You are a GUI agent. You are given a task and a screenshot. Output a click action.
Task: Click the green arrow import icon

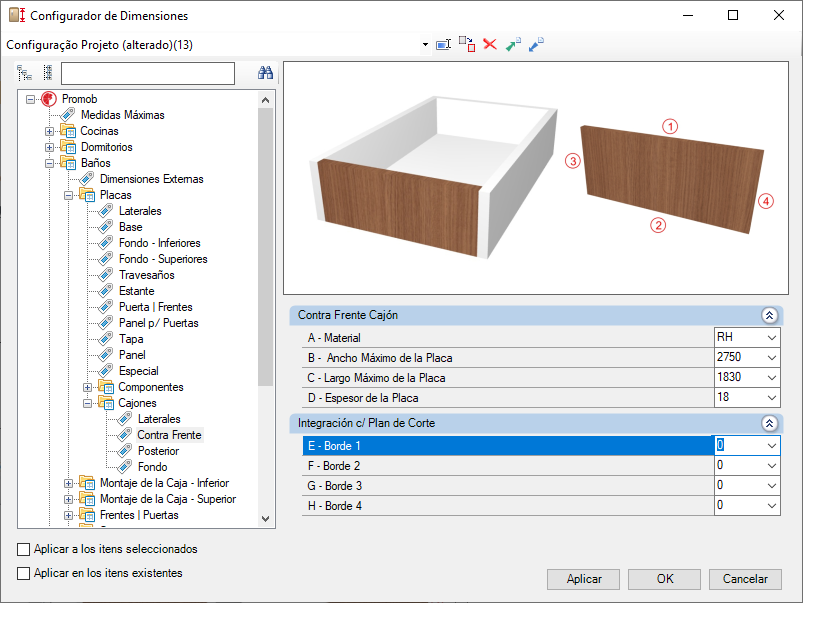tap(513, 44)
